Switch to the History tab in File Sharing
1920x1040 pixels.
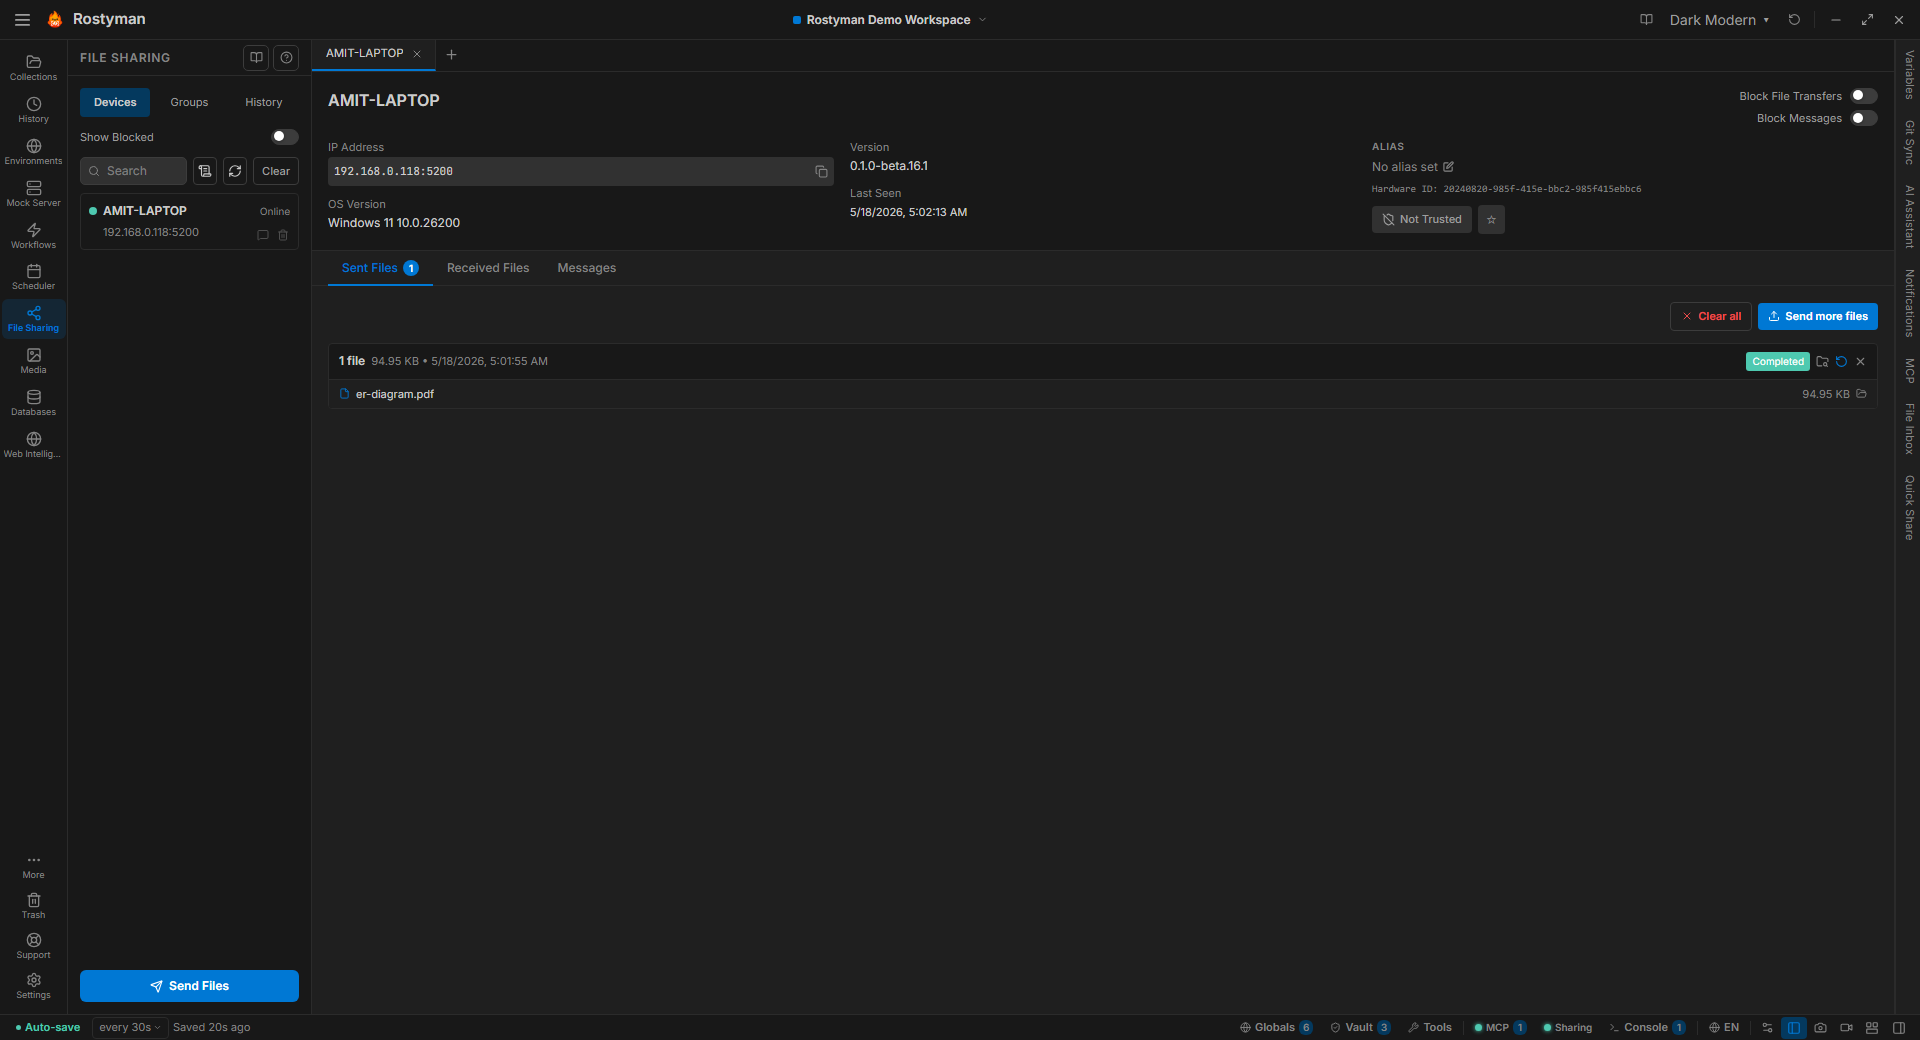(x=264, y=102)
